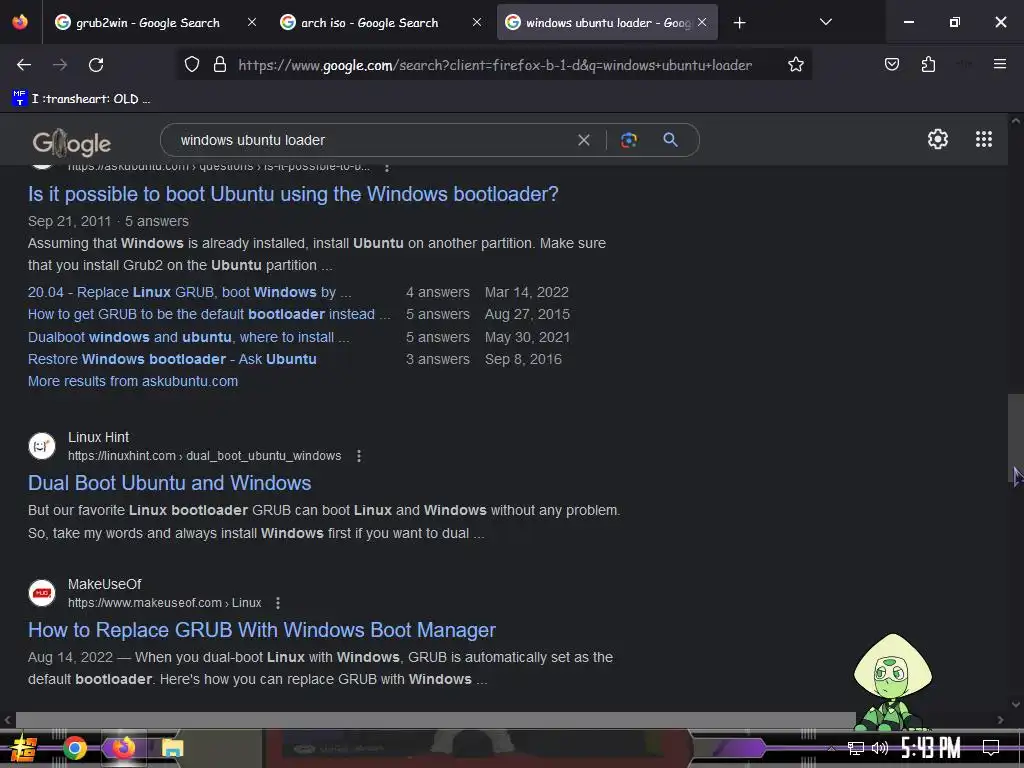Open the Extensions puzzle icon
Screen dimensions: 1024x768
coord(928,64)
